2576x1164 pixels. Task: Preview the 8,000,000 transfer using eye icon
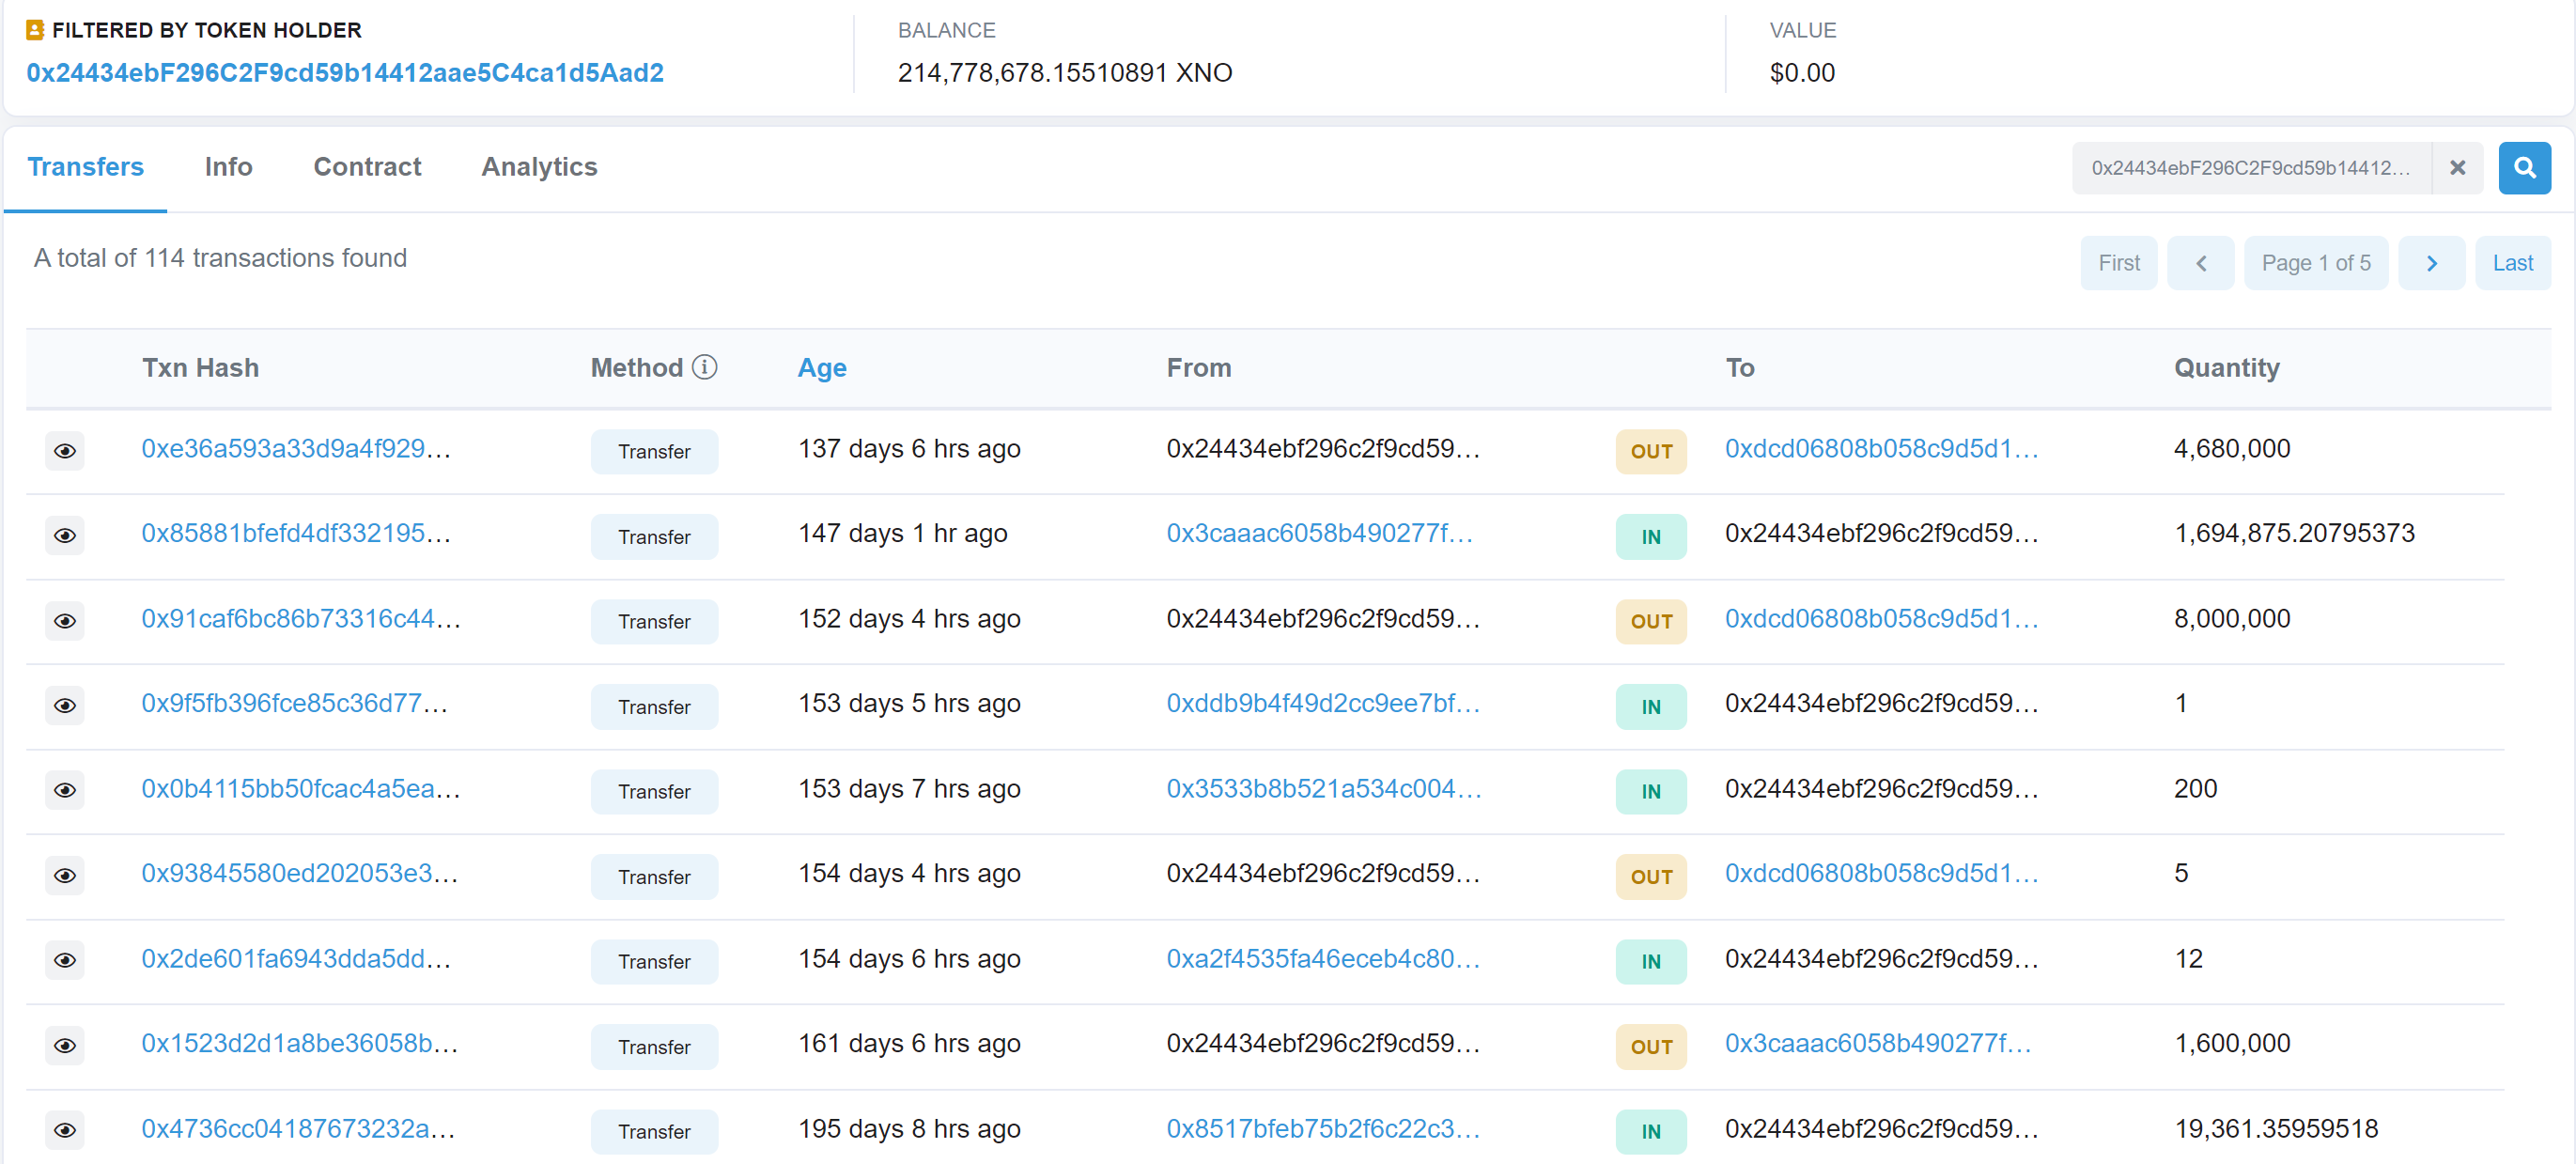pyautogui.click(x=65, y=621)
